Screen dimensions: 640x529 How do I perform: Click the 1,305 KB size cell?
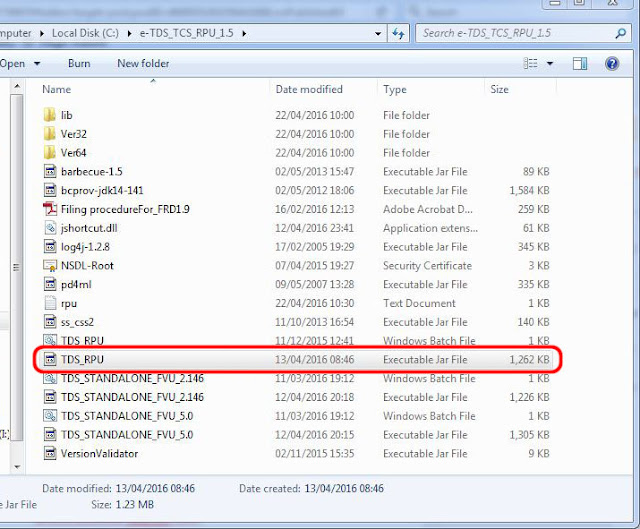529,435
